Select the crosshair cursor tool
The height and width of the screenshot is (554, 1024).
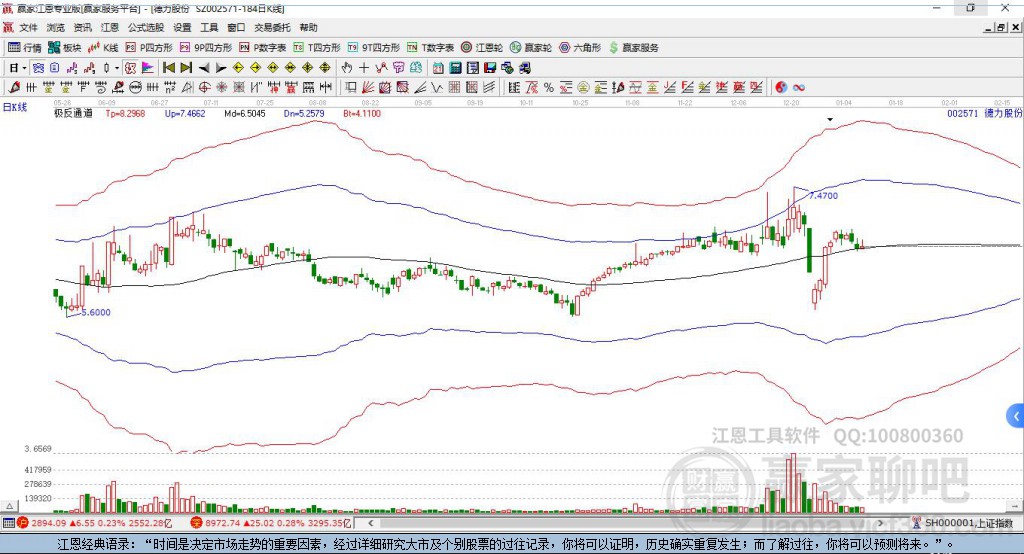point(364,68)
